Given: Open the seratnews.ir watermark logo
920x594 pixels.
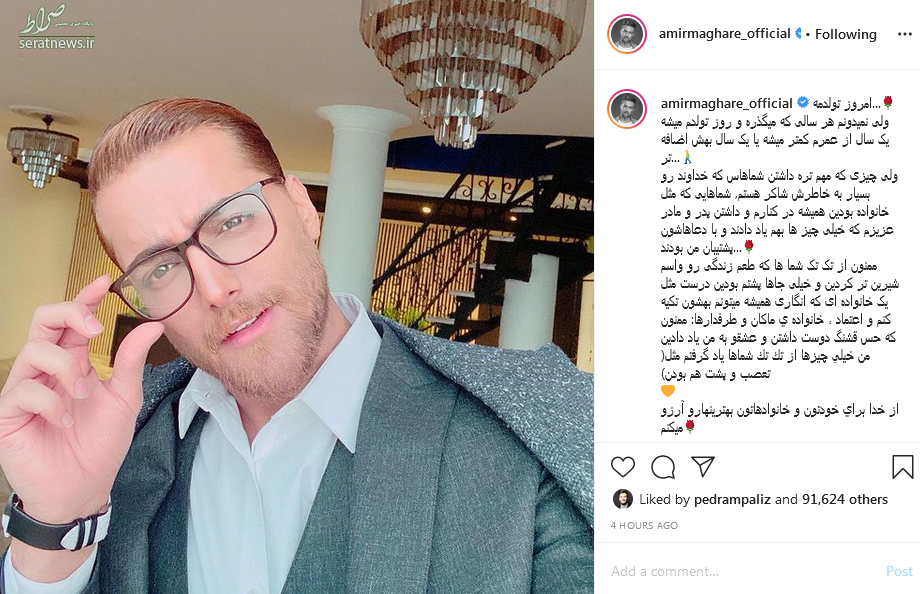Looking at the screenshot, I should coord(56,28).
